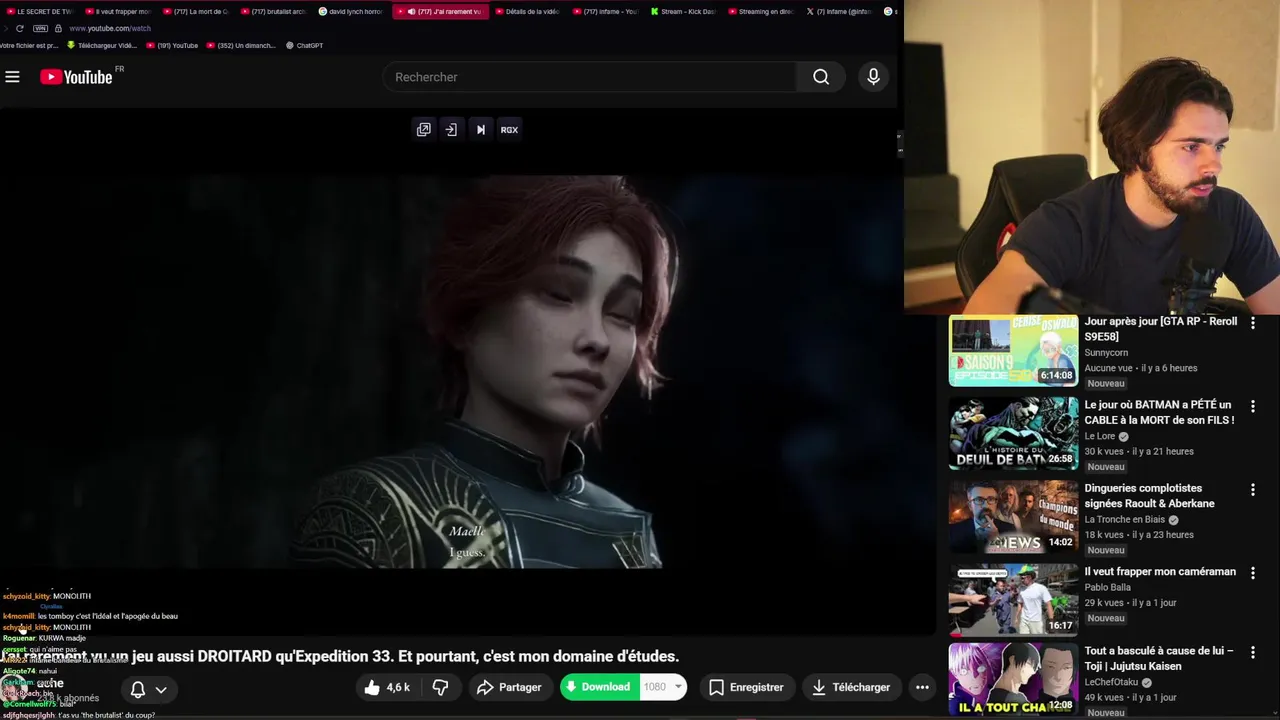This screenshot has width=1280, height=720.
Task: Switch to the LE SECRET DE TW browser tab
Action: (39, 11)
